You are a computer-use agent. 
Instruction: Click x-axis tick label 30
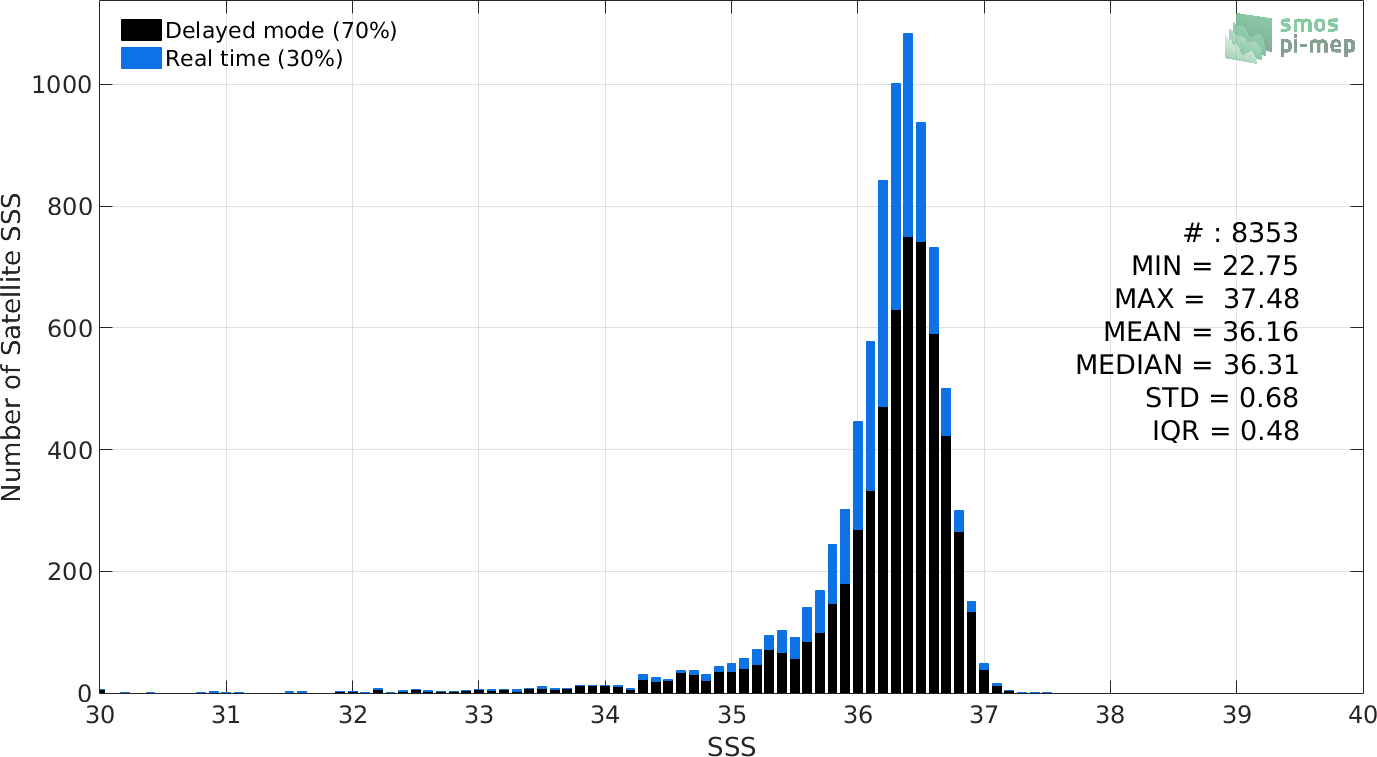click(100, 715)
